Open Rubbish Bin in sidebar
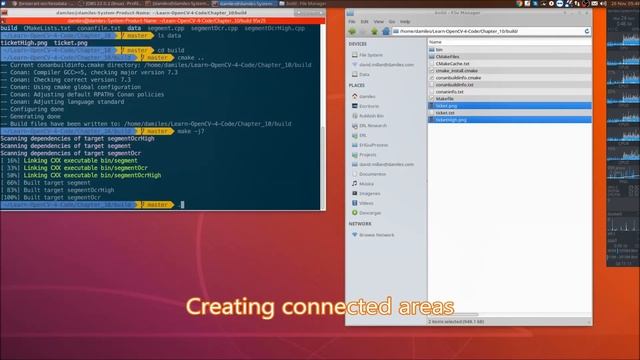Viewport: 640px width, 360px height. click(x=371, y=116)
